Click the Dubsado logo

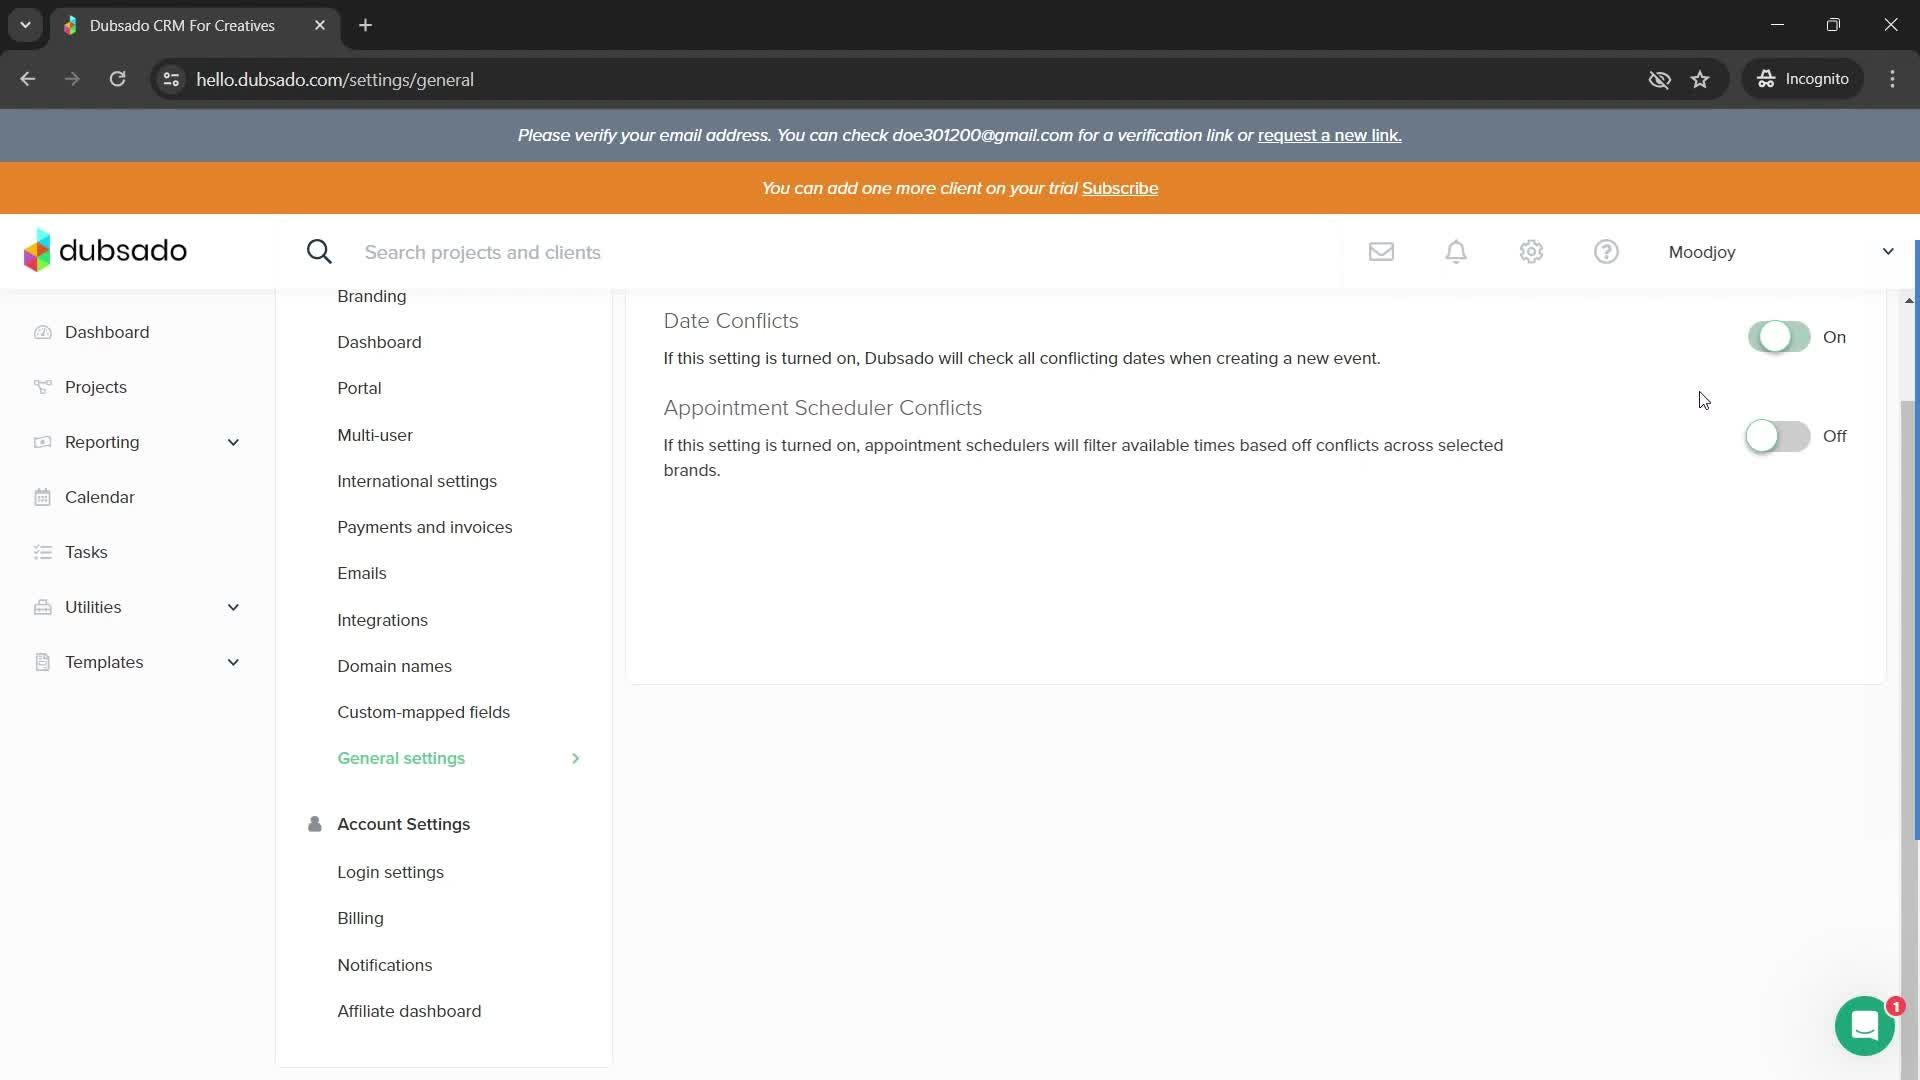tap(105, 251)
